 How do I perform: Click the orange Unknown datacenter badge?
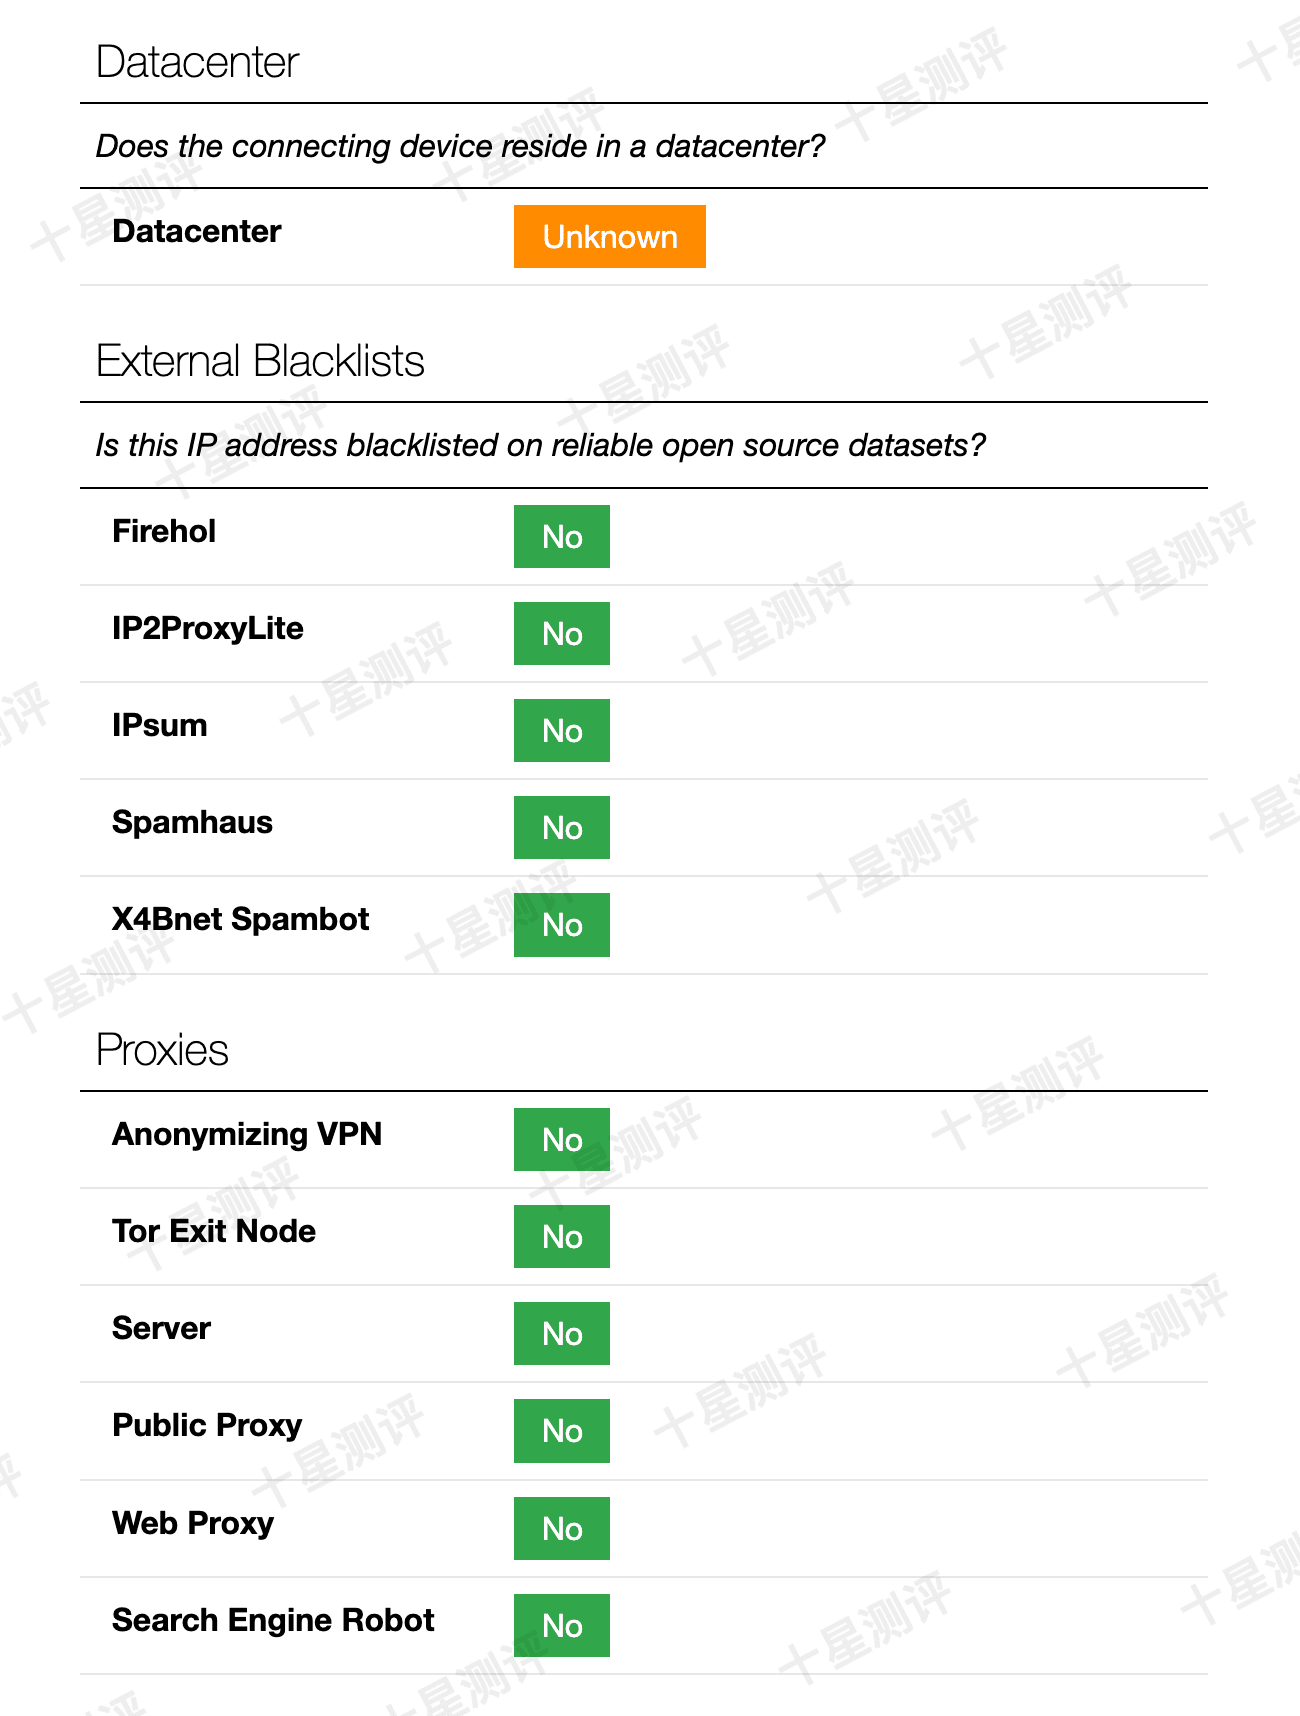[609, 236]
